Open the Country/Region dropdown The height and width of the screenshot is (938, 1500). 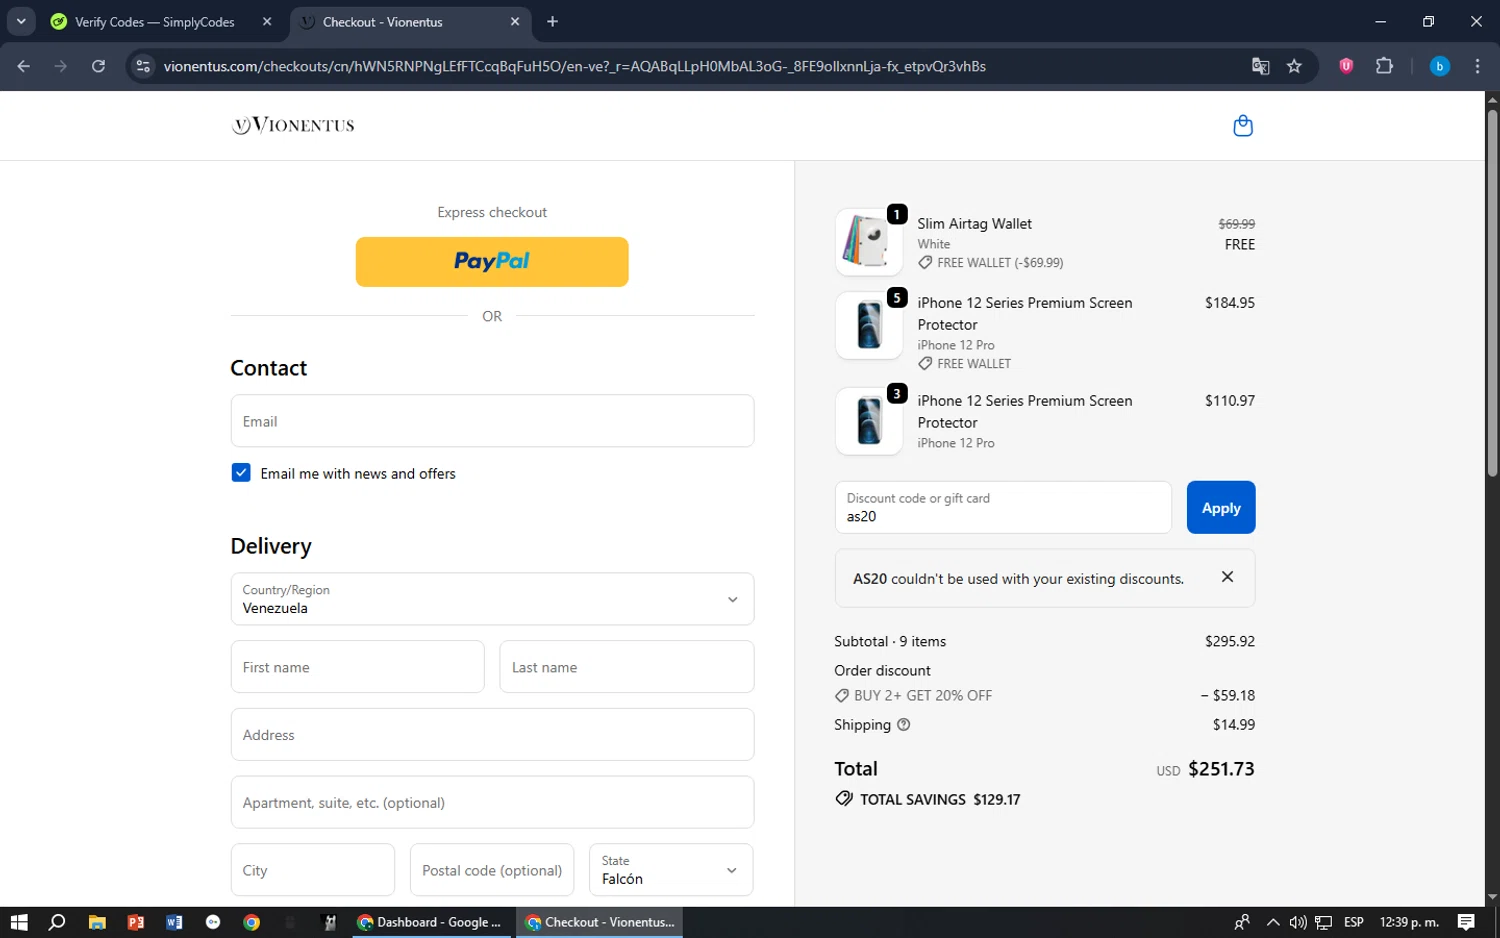point(492,599)
